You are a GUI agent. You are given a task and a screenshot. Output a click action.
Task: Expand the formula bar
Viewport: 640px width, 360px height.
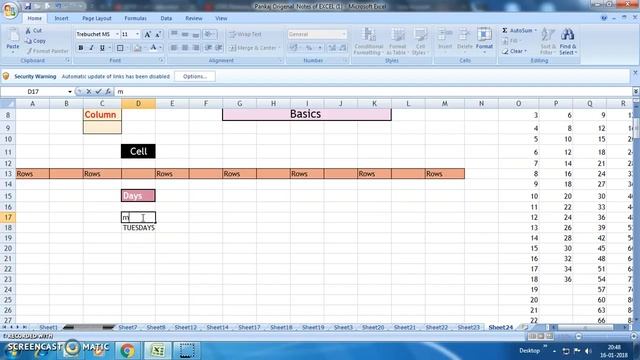[636, 92]
